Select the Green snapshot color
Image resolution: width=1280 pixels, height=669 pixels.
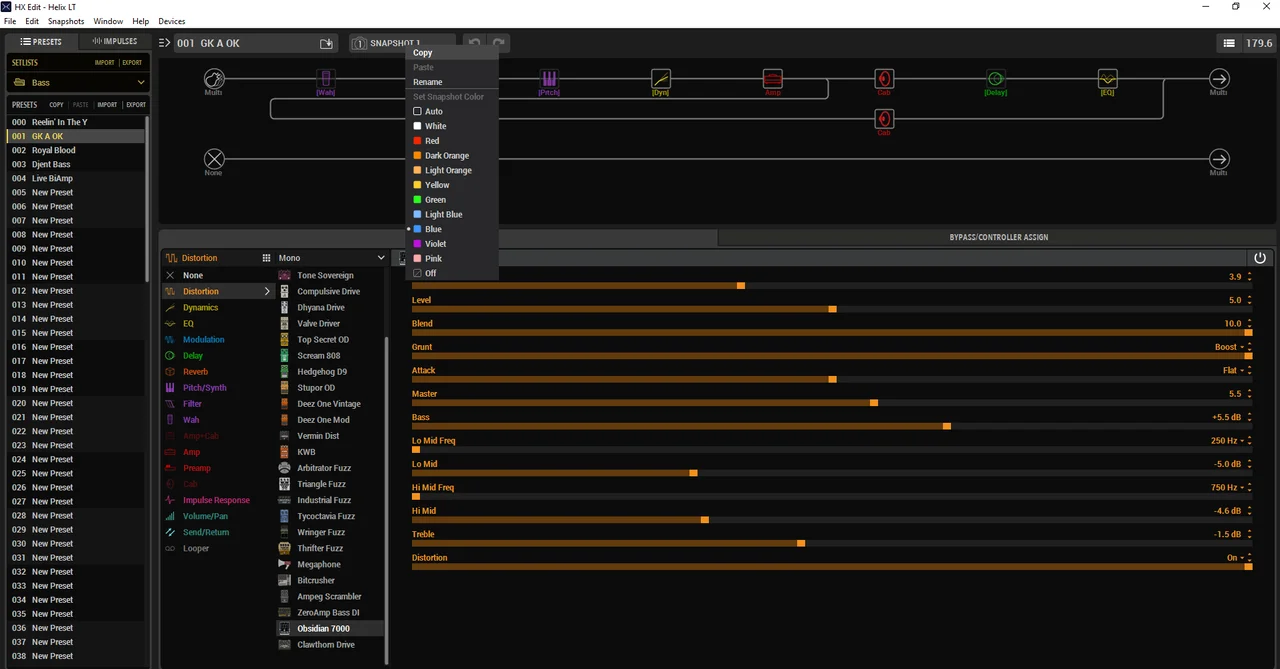(435, 199)
